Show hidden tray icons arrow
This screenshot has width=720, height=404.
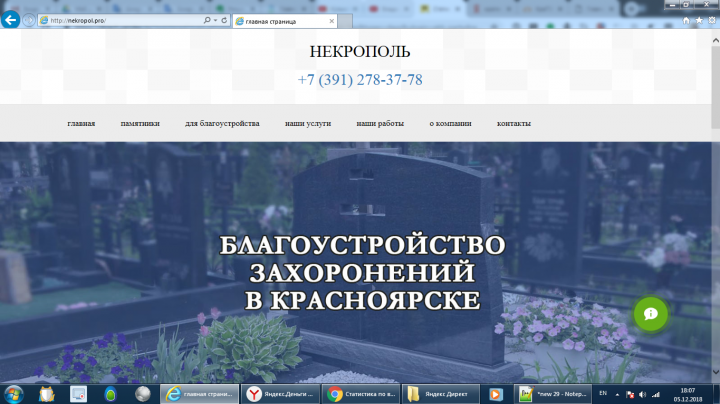pos(618,394)
